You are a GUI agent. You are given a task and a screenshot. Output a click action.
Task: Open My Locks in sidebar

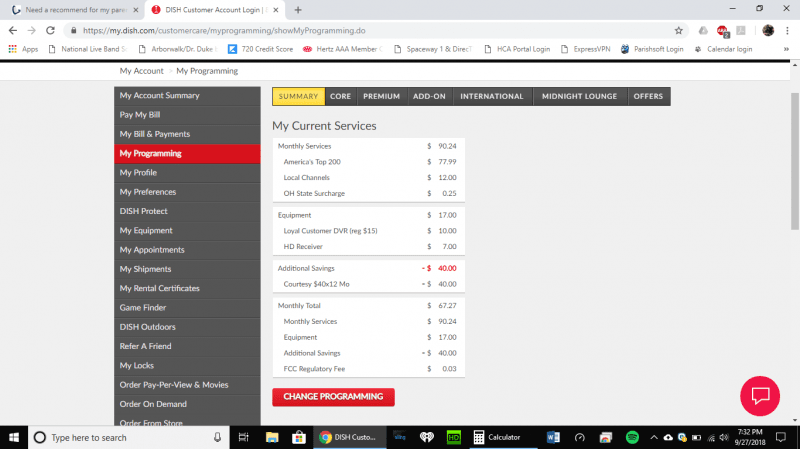pyautogui.click(x=187, y=366)
